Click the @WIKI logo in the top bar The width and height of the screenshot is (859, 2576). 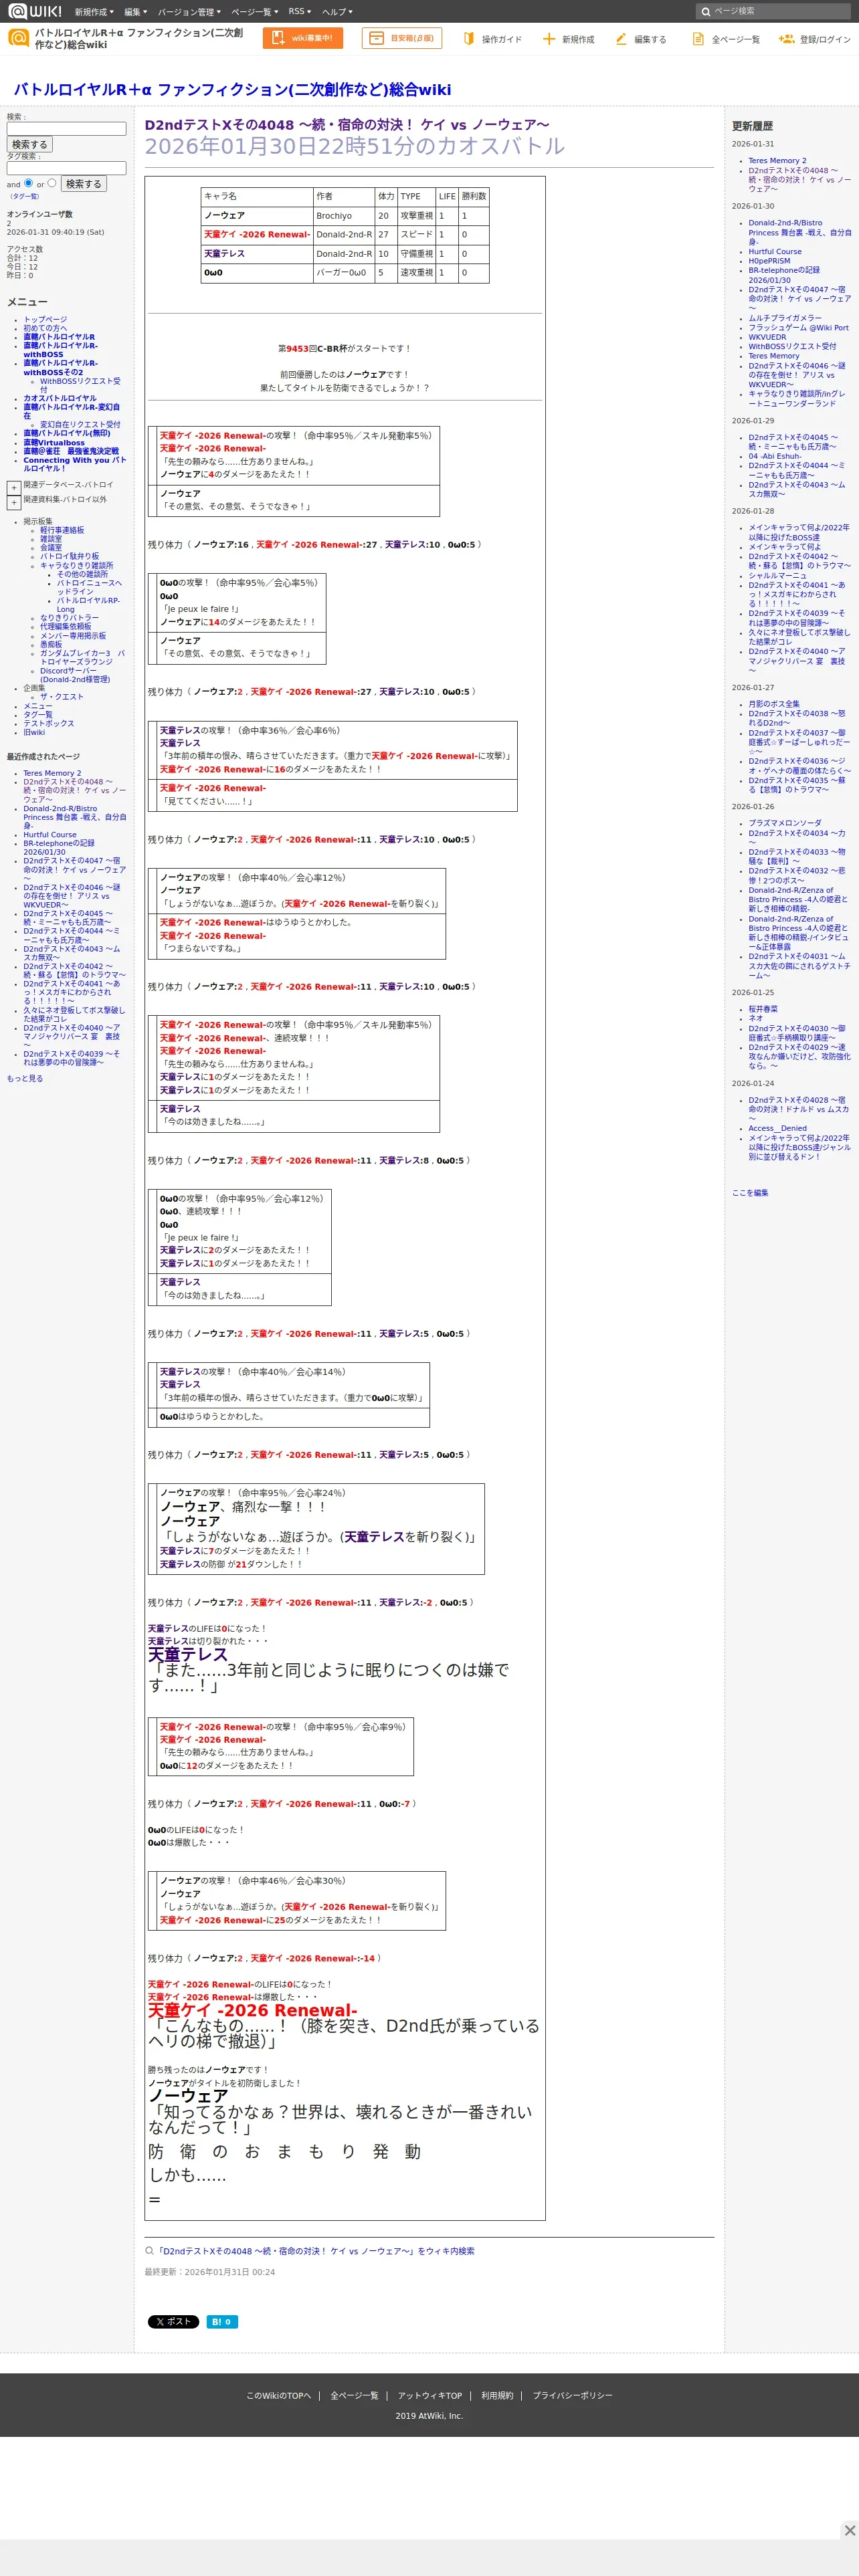coord(35,11)
